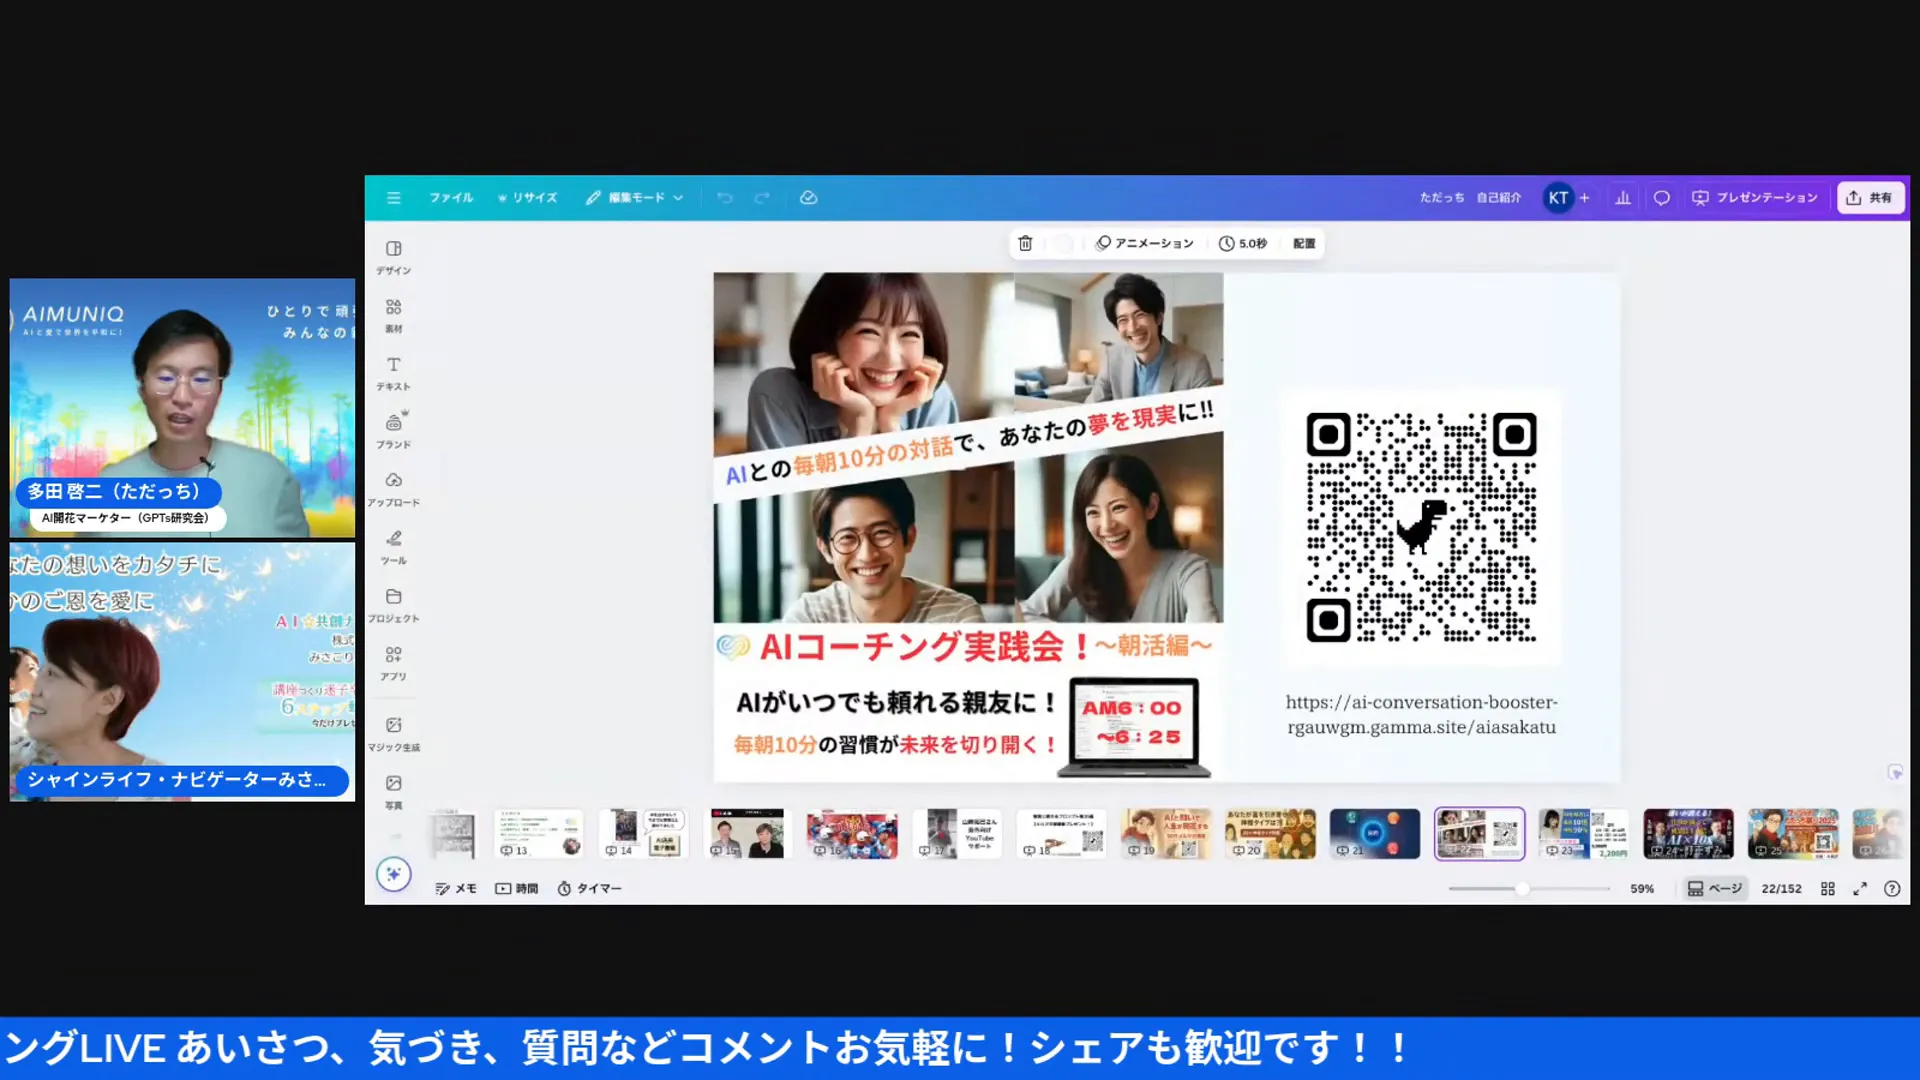The image size is (1920, 1080).
Task: Expand the 編集モード dropdown
Action: [x=635, y=198]
